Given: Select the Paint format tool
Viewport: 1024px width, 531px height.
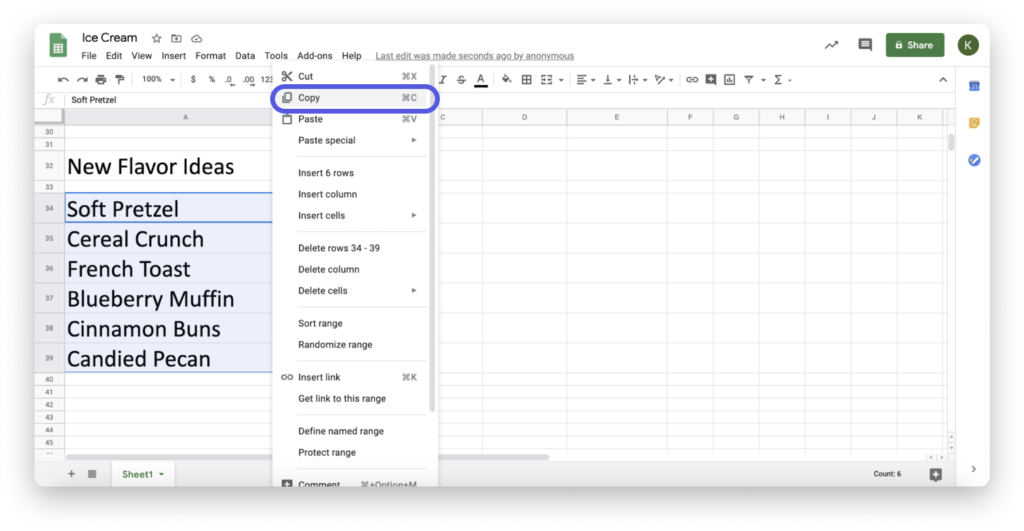Looking at the screenshot, I should 120,79.
